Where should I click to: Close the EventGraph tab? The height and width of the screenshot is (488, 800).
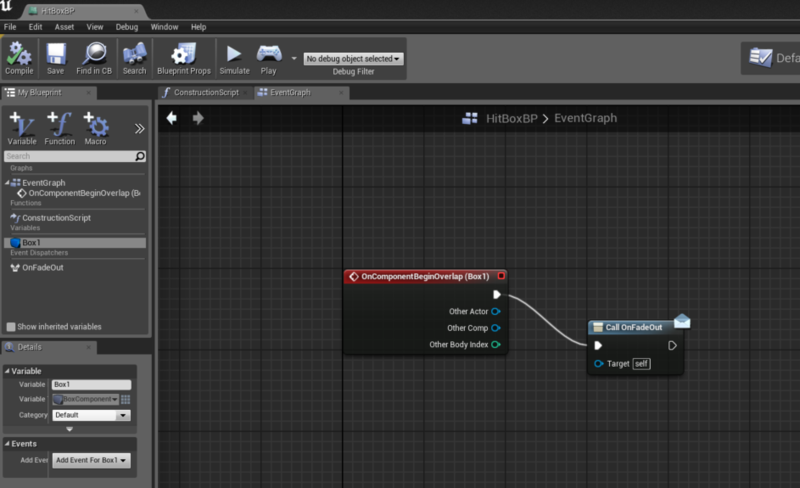tap(341, 92)
